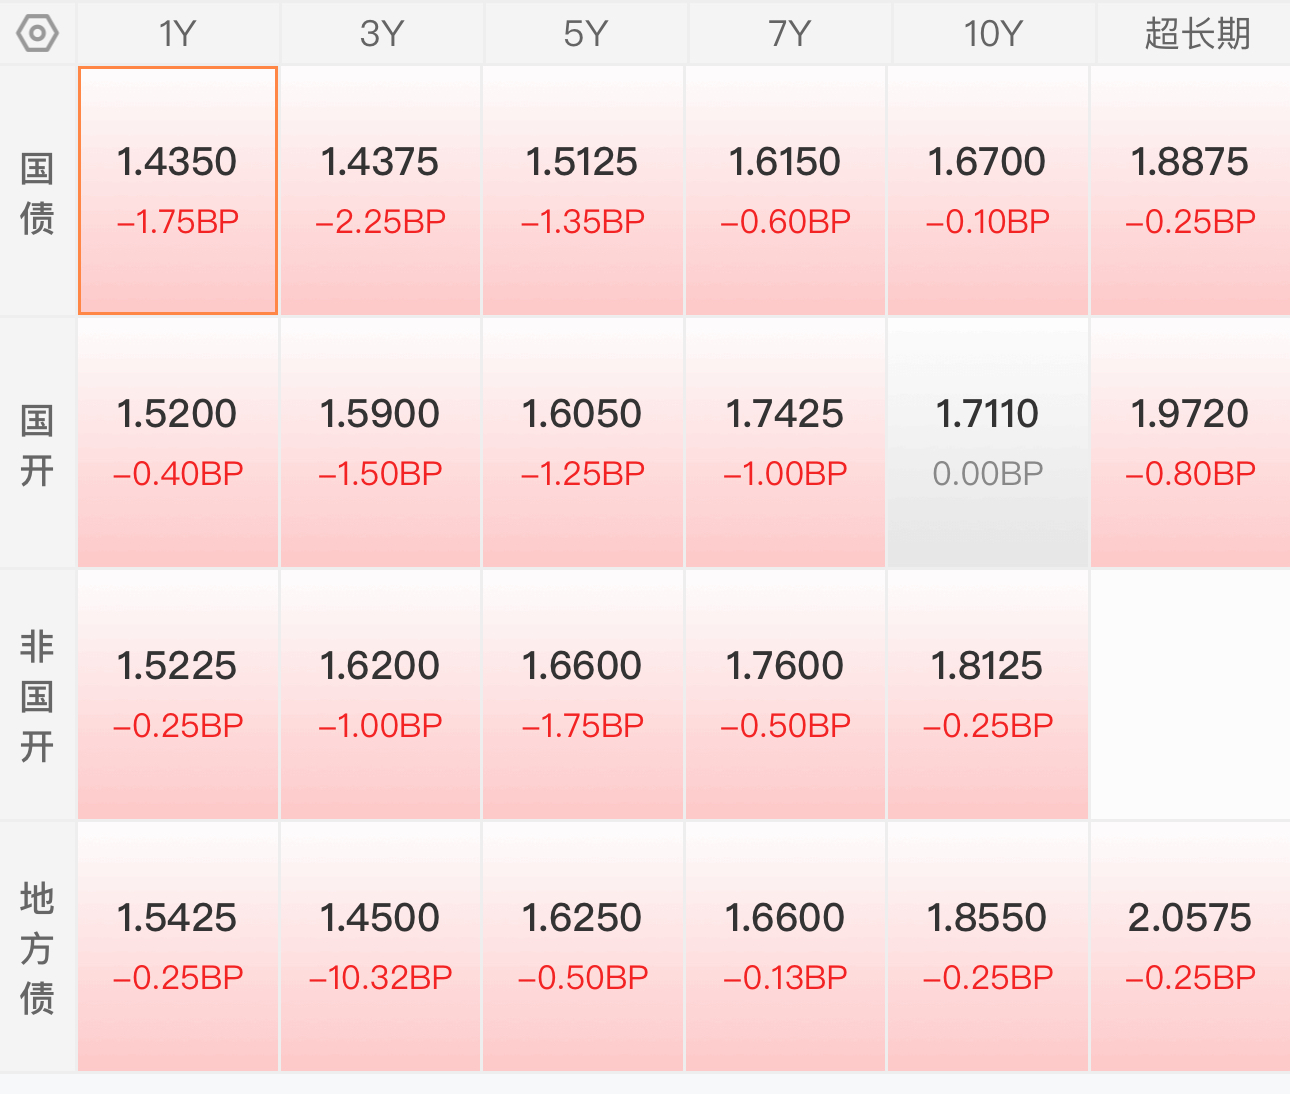Screen dimensions: 1290x1094
Task: Click the 5Y column header
Action: 585,33
